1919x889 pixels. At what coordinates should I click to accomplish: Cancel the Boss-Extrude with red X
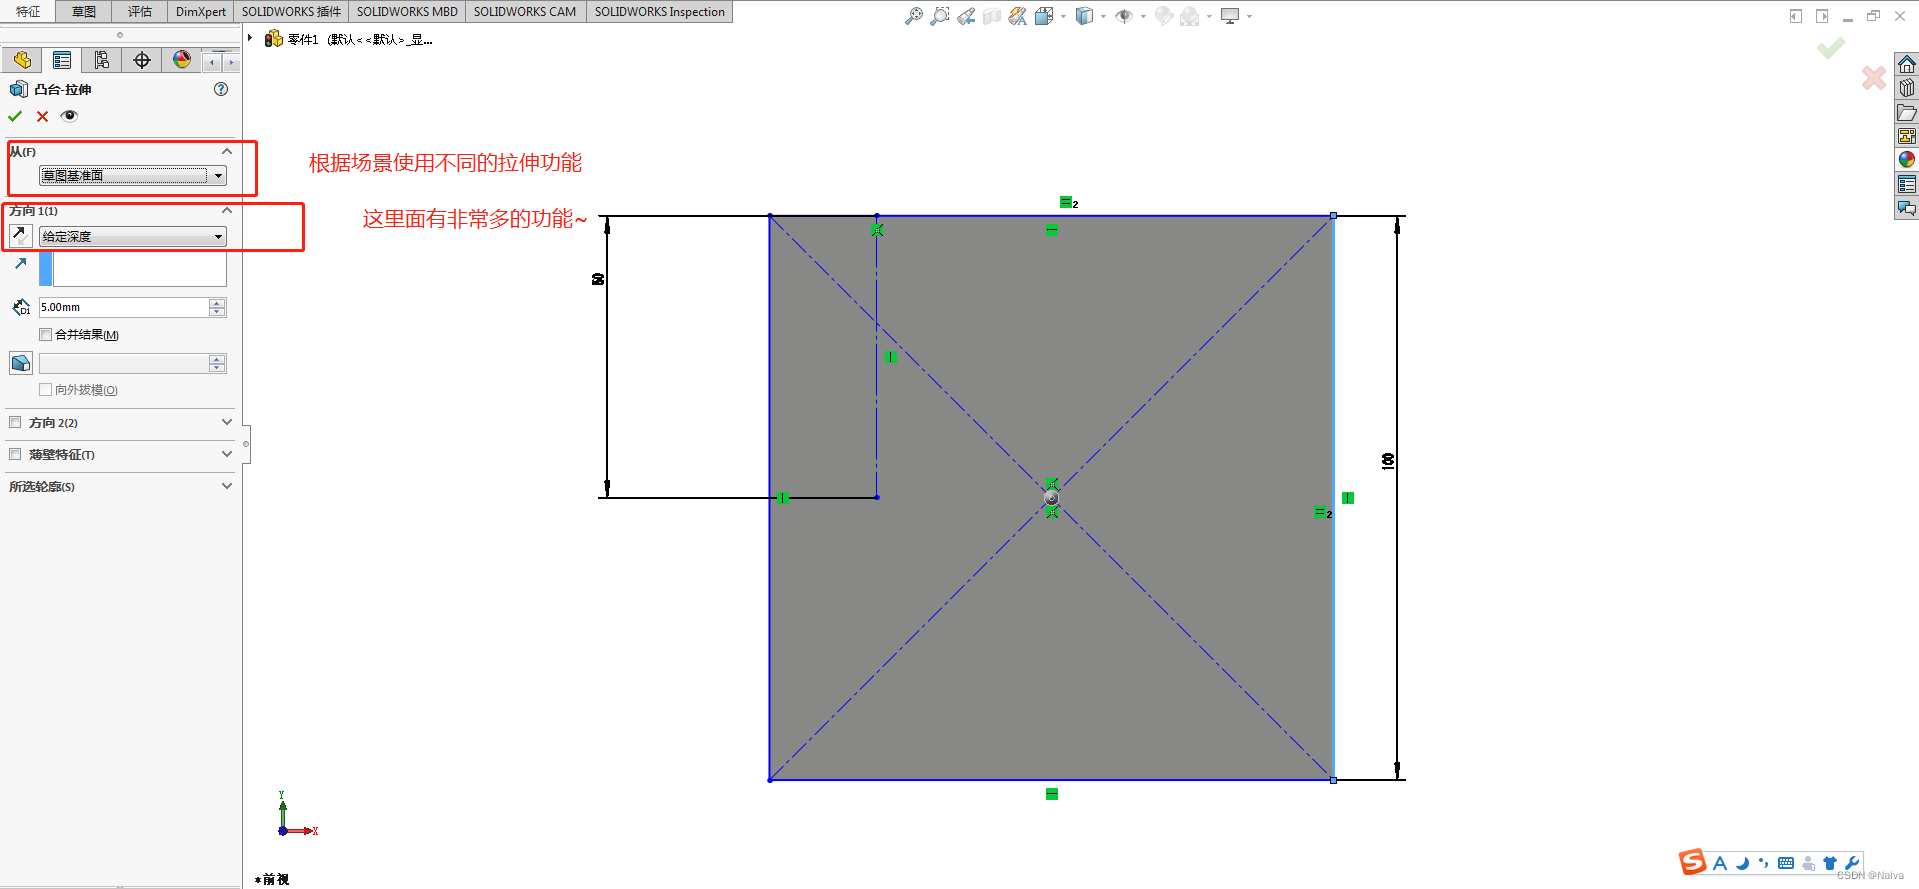coord(42,116)
